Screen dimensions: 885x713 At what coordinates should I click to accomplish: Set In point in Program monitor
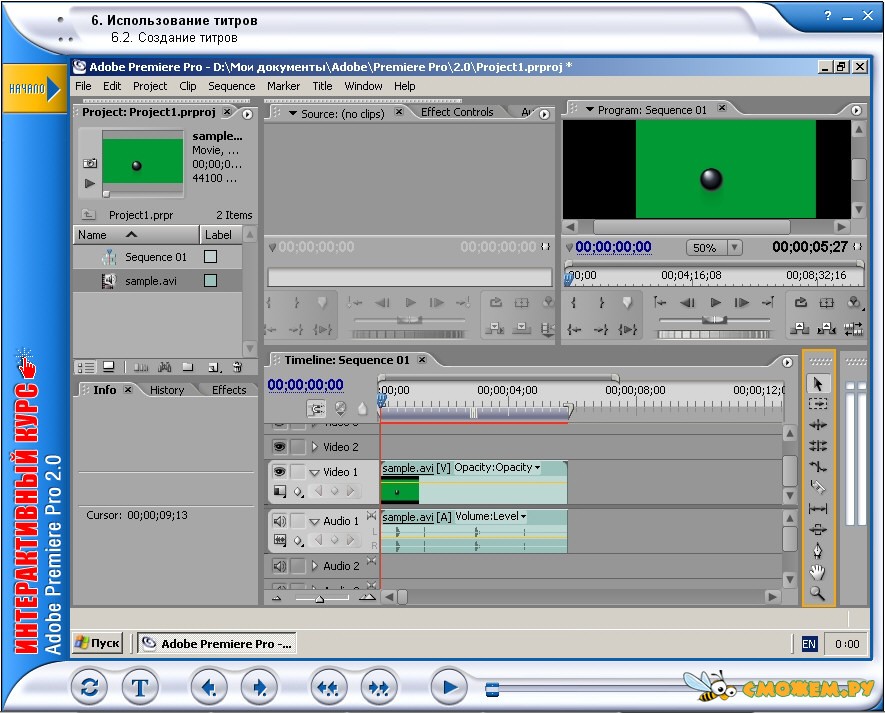(574, 303)
